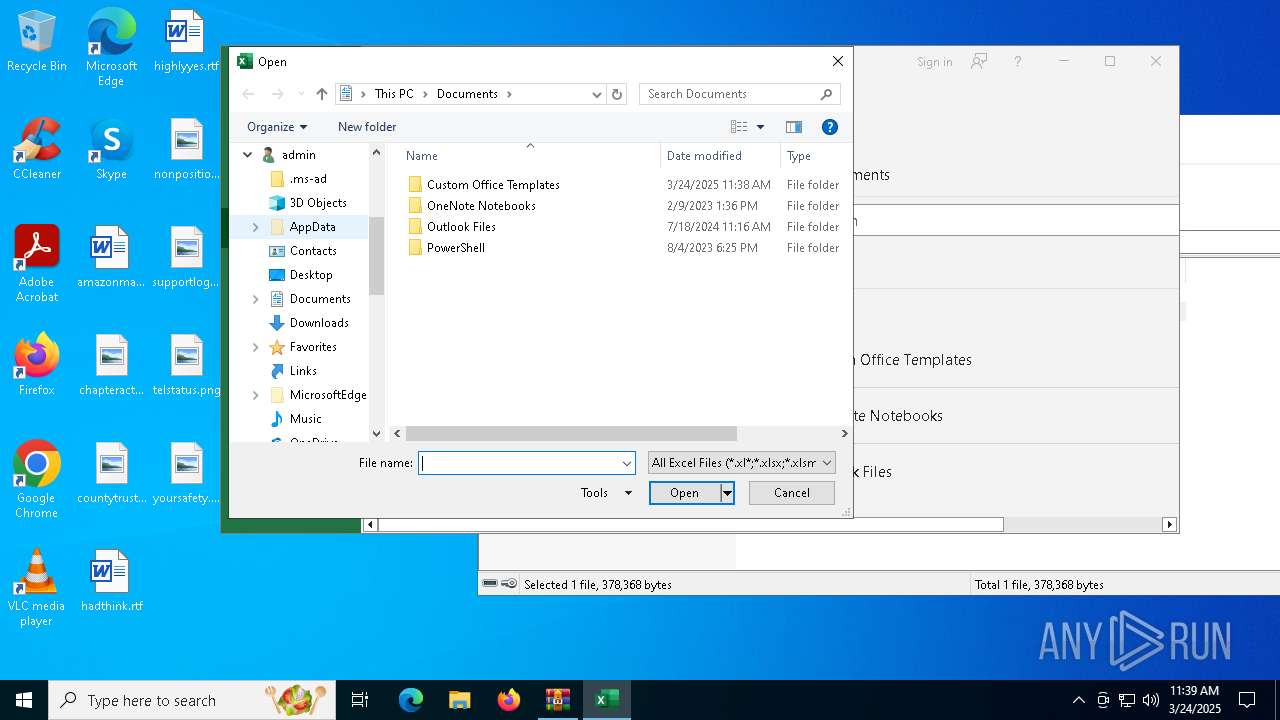Click the Firefox icon in taskbar
Image resolution: width=1280 pixels, height=720 pixels.
coord(508,700)
